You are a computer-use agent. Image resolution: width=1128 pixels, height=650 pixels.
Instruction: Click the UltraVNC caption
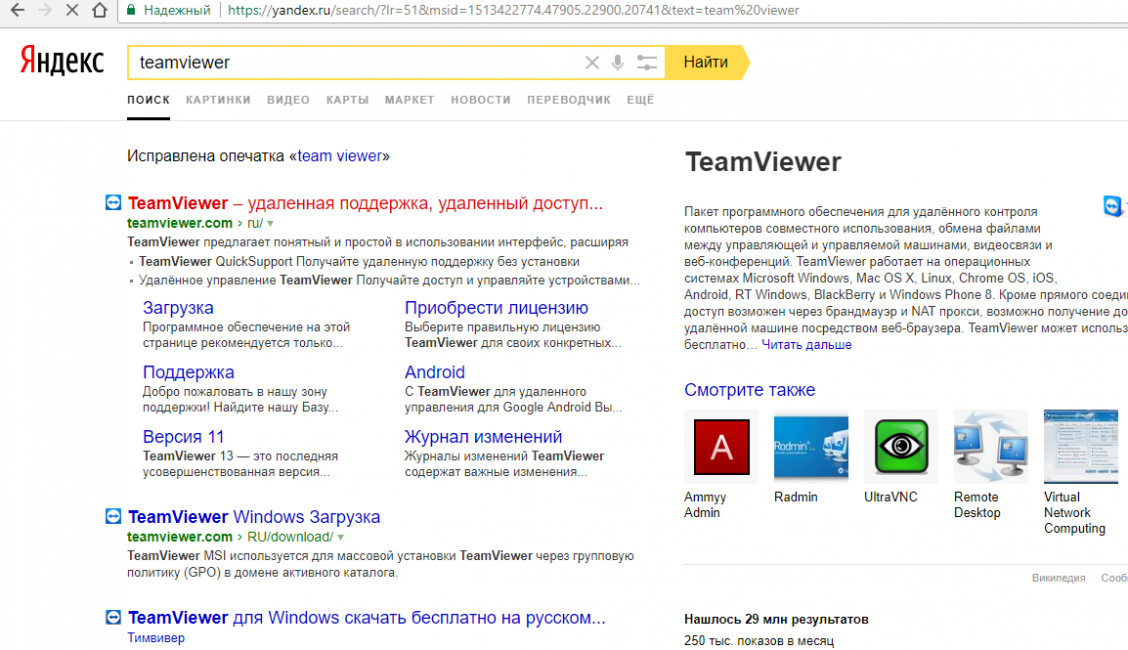click(x=891, y=497)
